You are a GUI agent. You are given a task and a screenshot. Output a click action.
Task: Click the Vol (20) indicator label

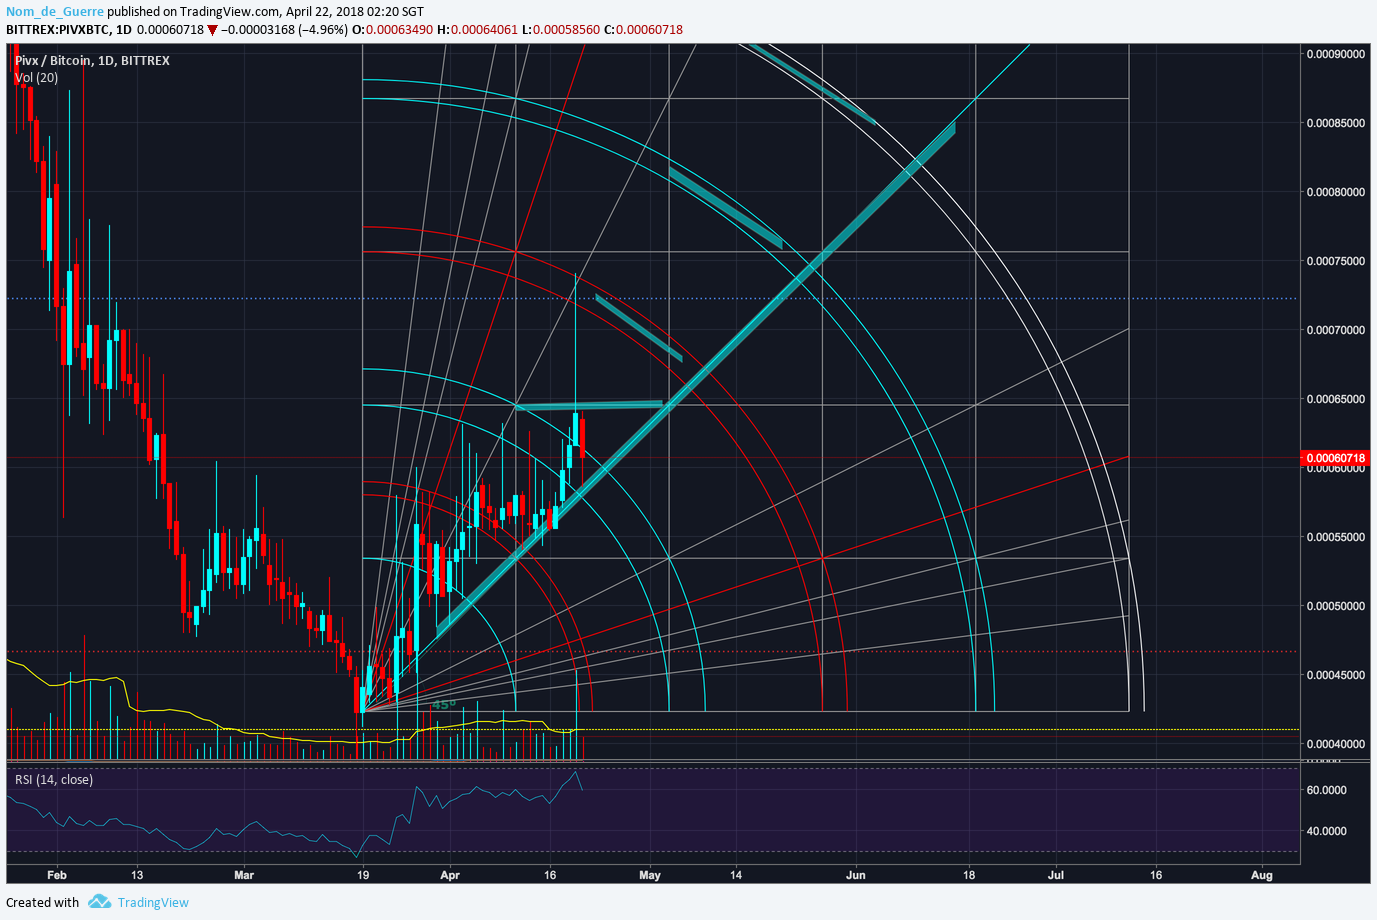pyautogui.click(x=36, y=77)
